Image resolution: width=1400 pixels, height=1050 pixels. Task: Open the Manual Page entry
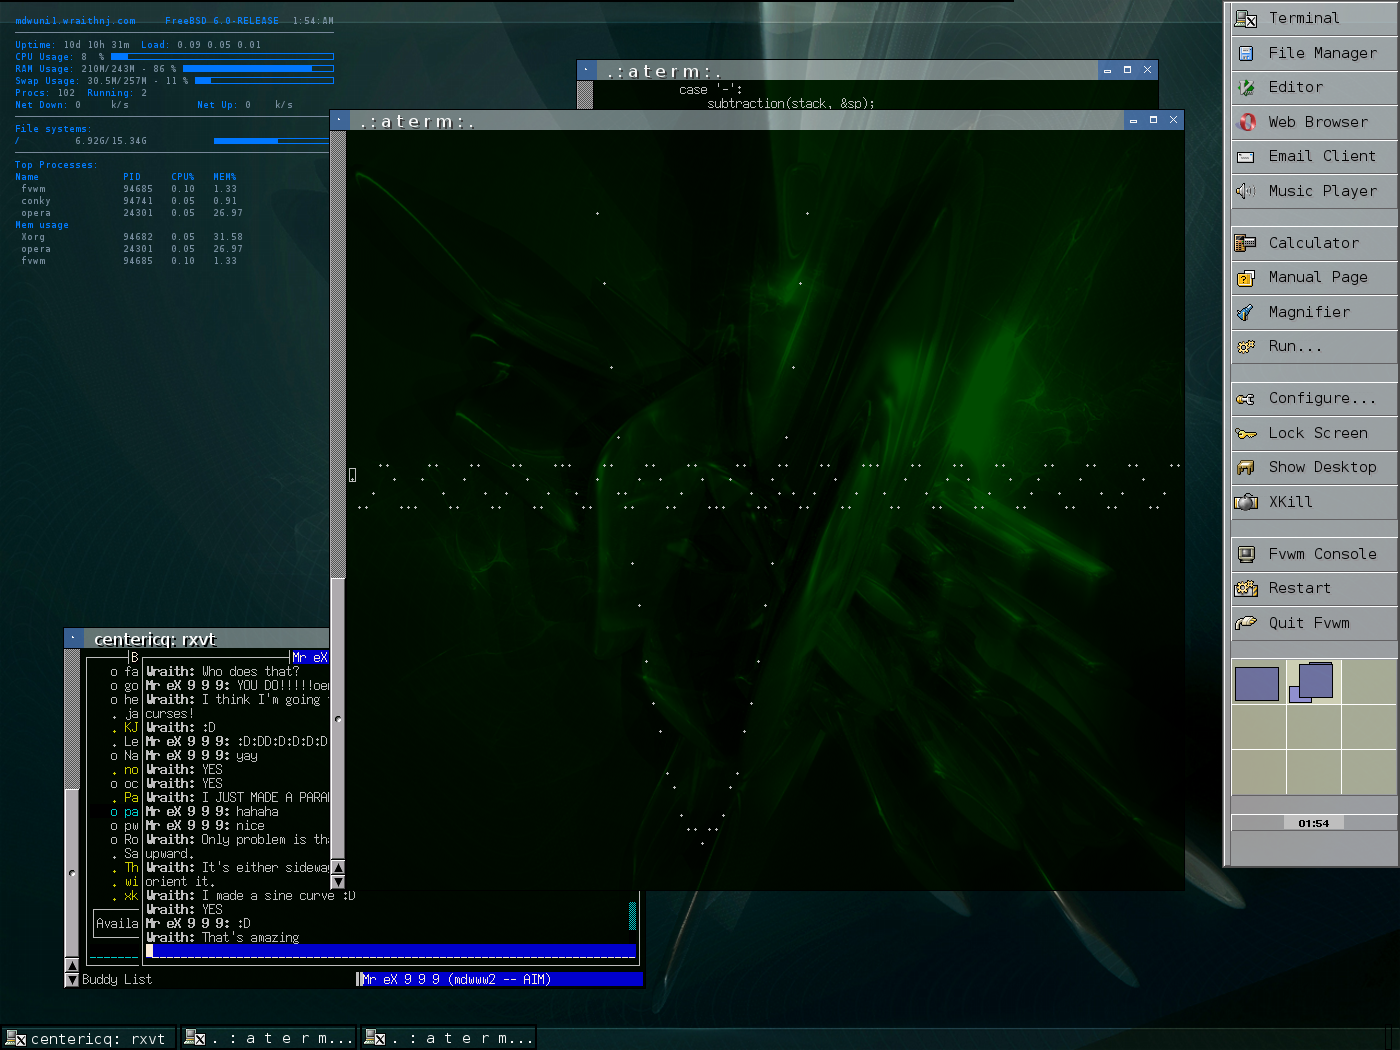1317,277
